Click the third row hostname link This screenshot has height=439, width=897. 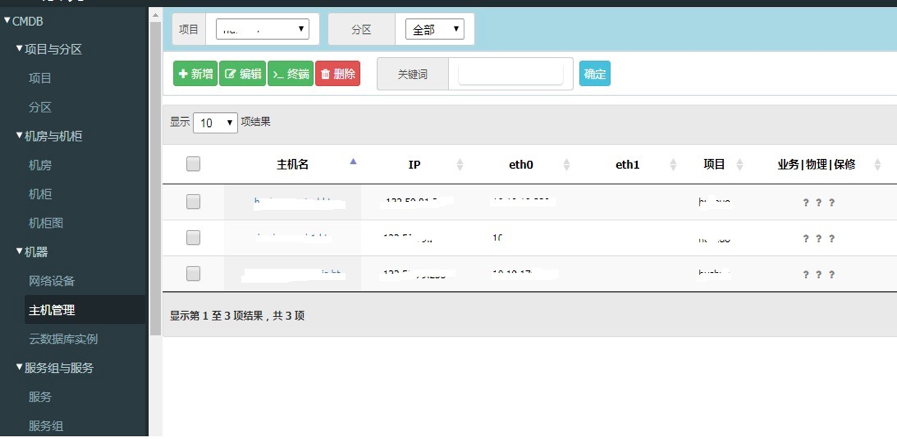pos(293,275)
